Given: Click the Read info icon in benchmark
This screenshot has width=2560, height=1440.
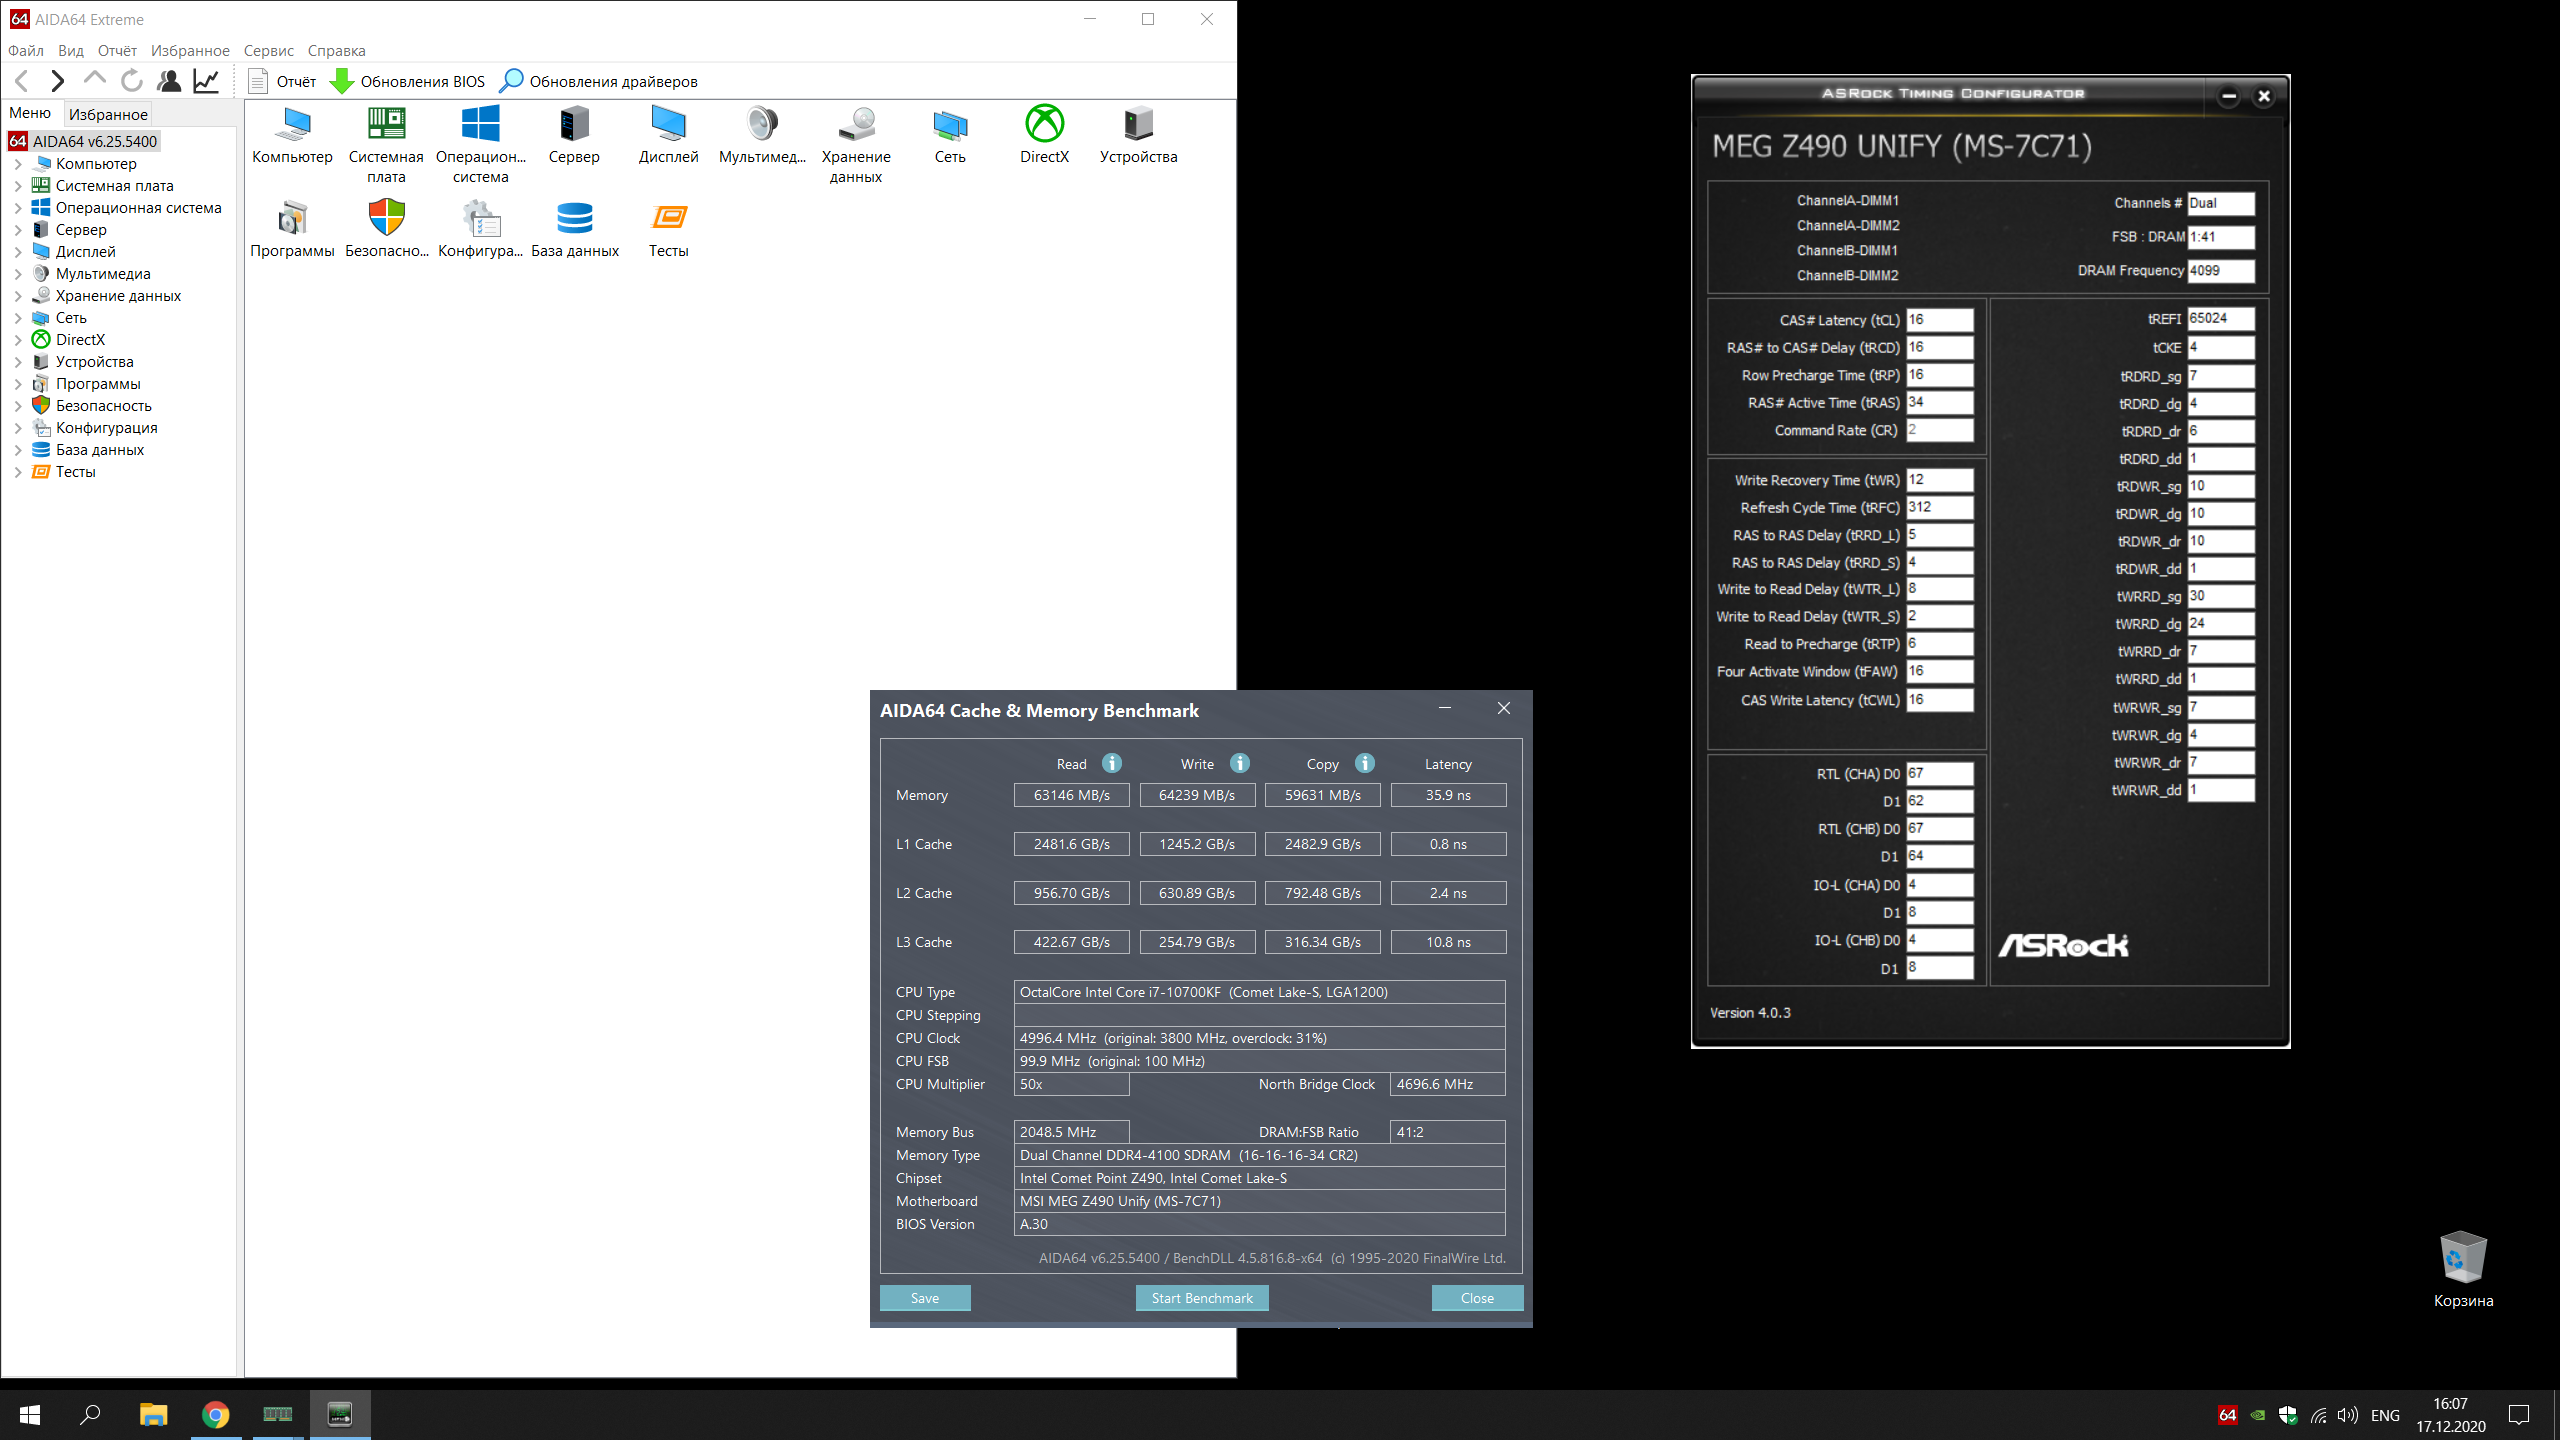Looking at the screenshot, I should click(1112, 763).
